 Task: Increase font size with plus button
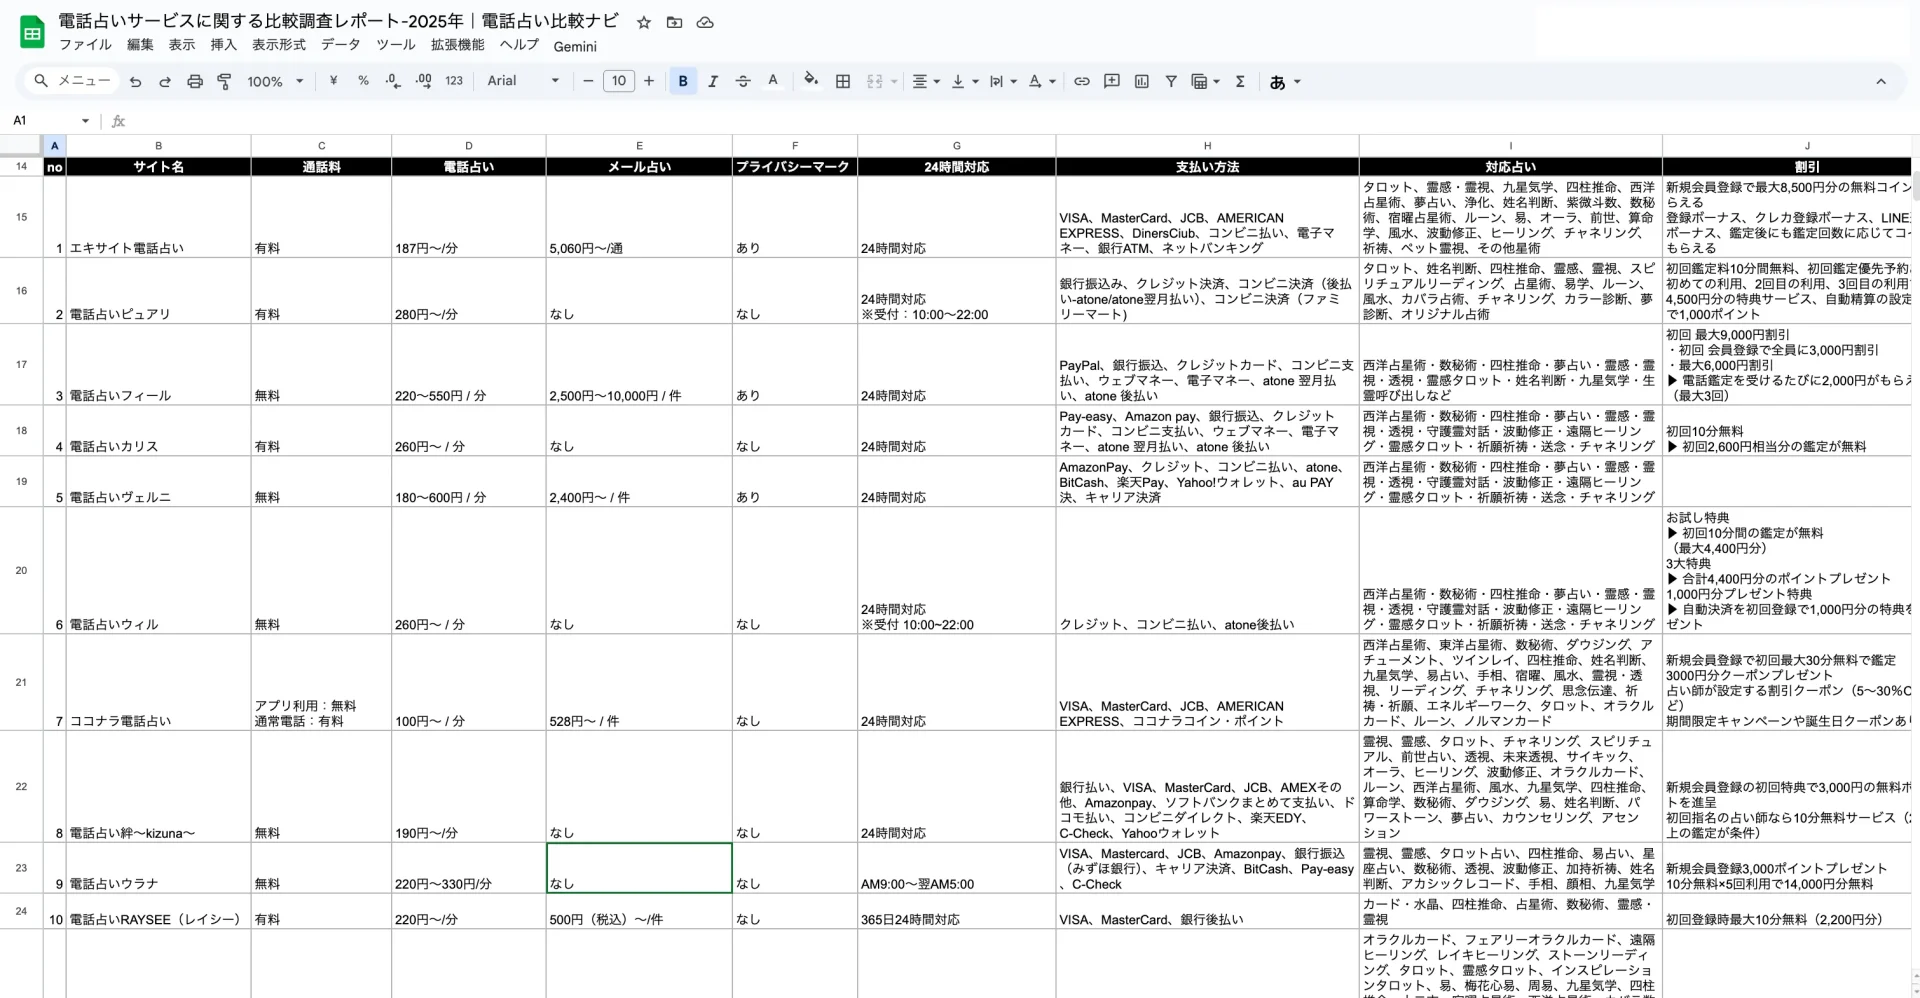point(649,81)
